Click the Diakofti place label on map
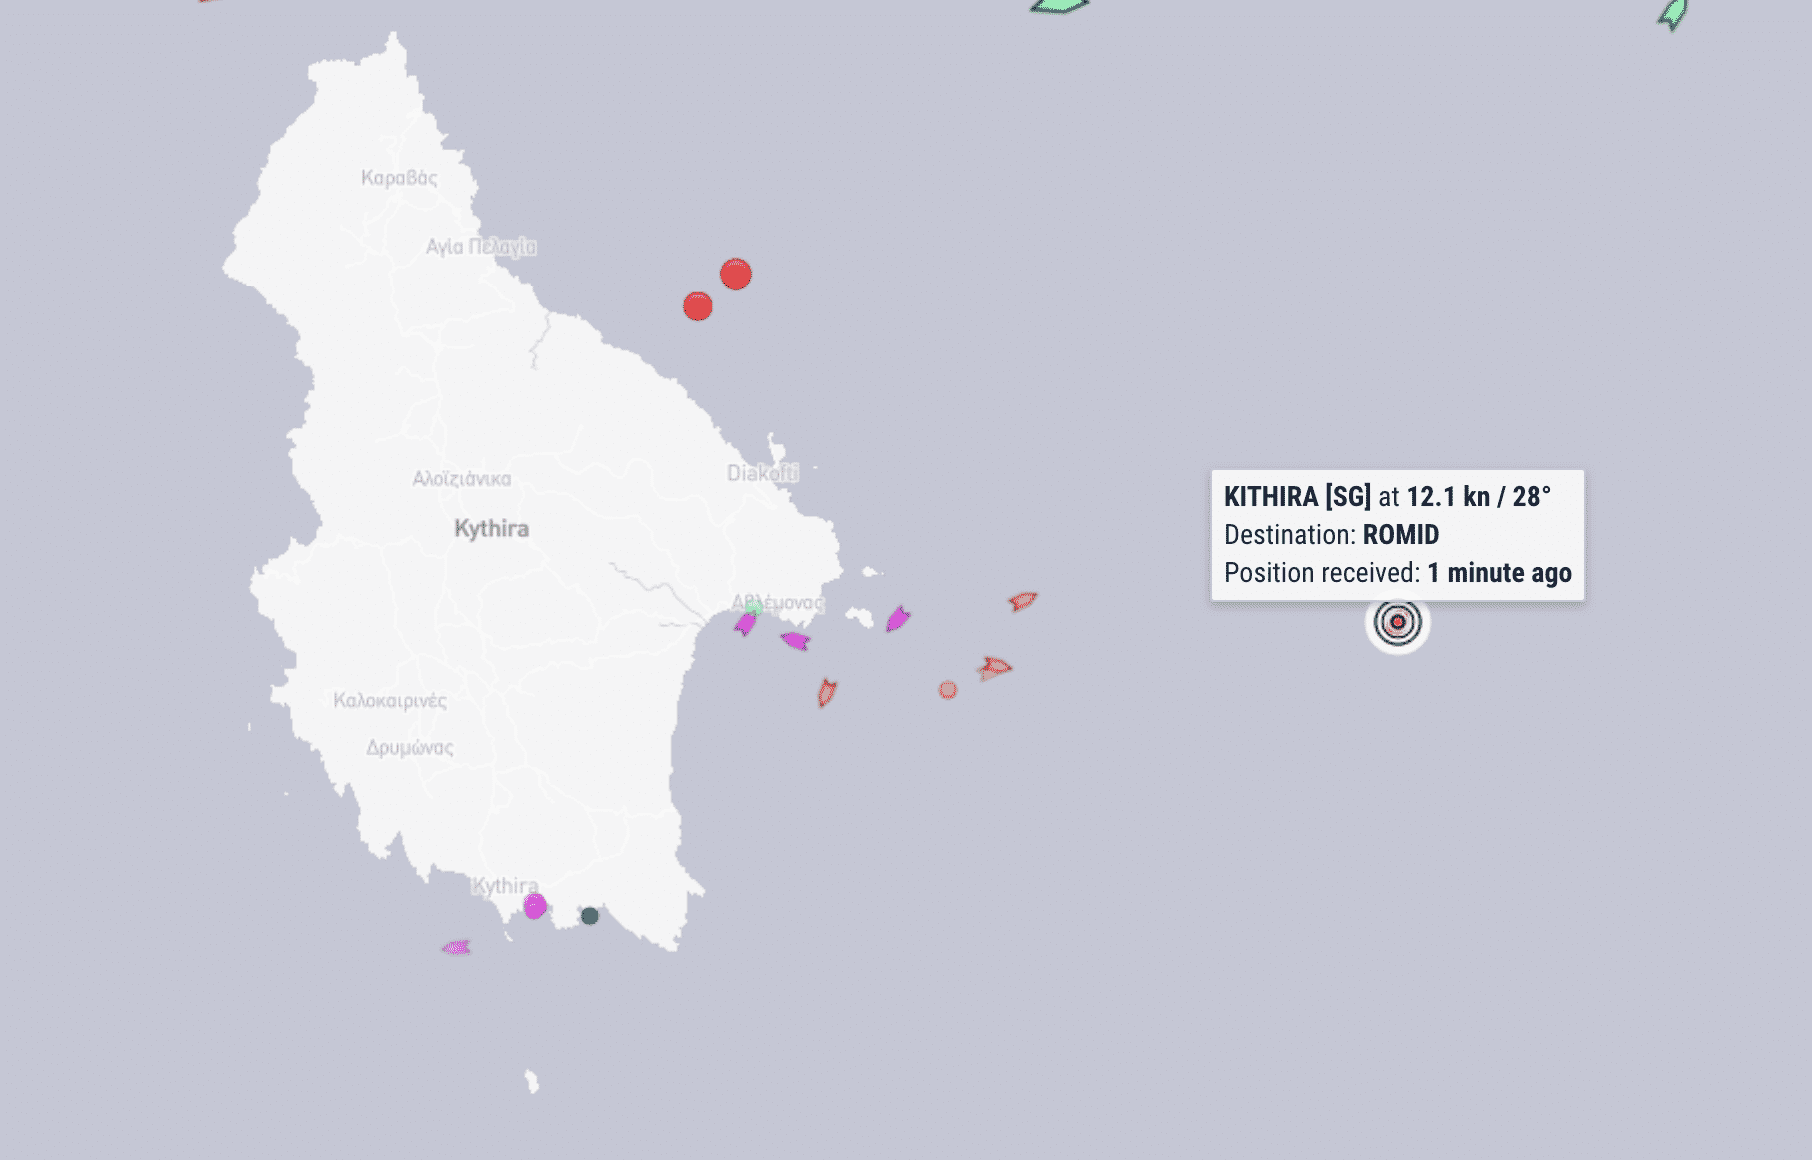The image size is (1812, 1160). tap(762, 473)
